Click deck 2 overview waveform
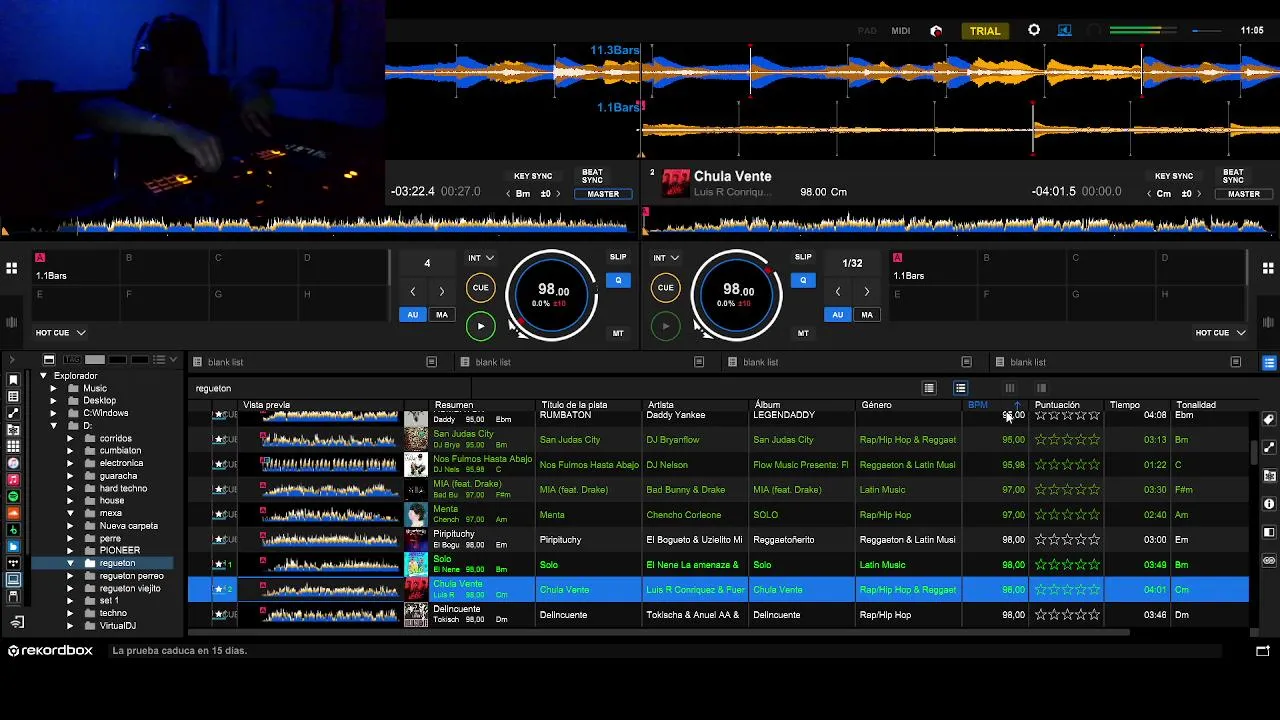 (960, 224)
